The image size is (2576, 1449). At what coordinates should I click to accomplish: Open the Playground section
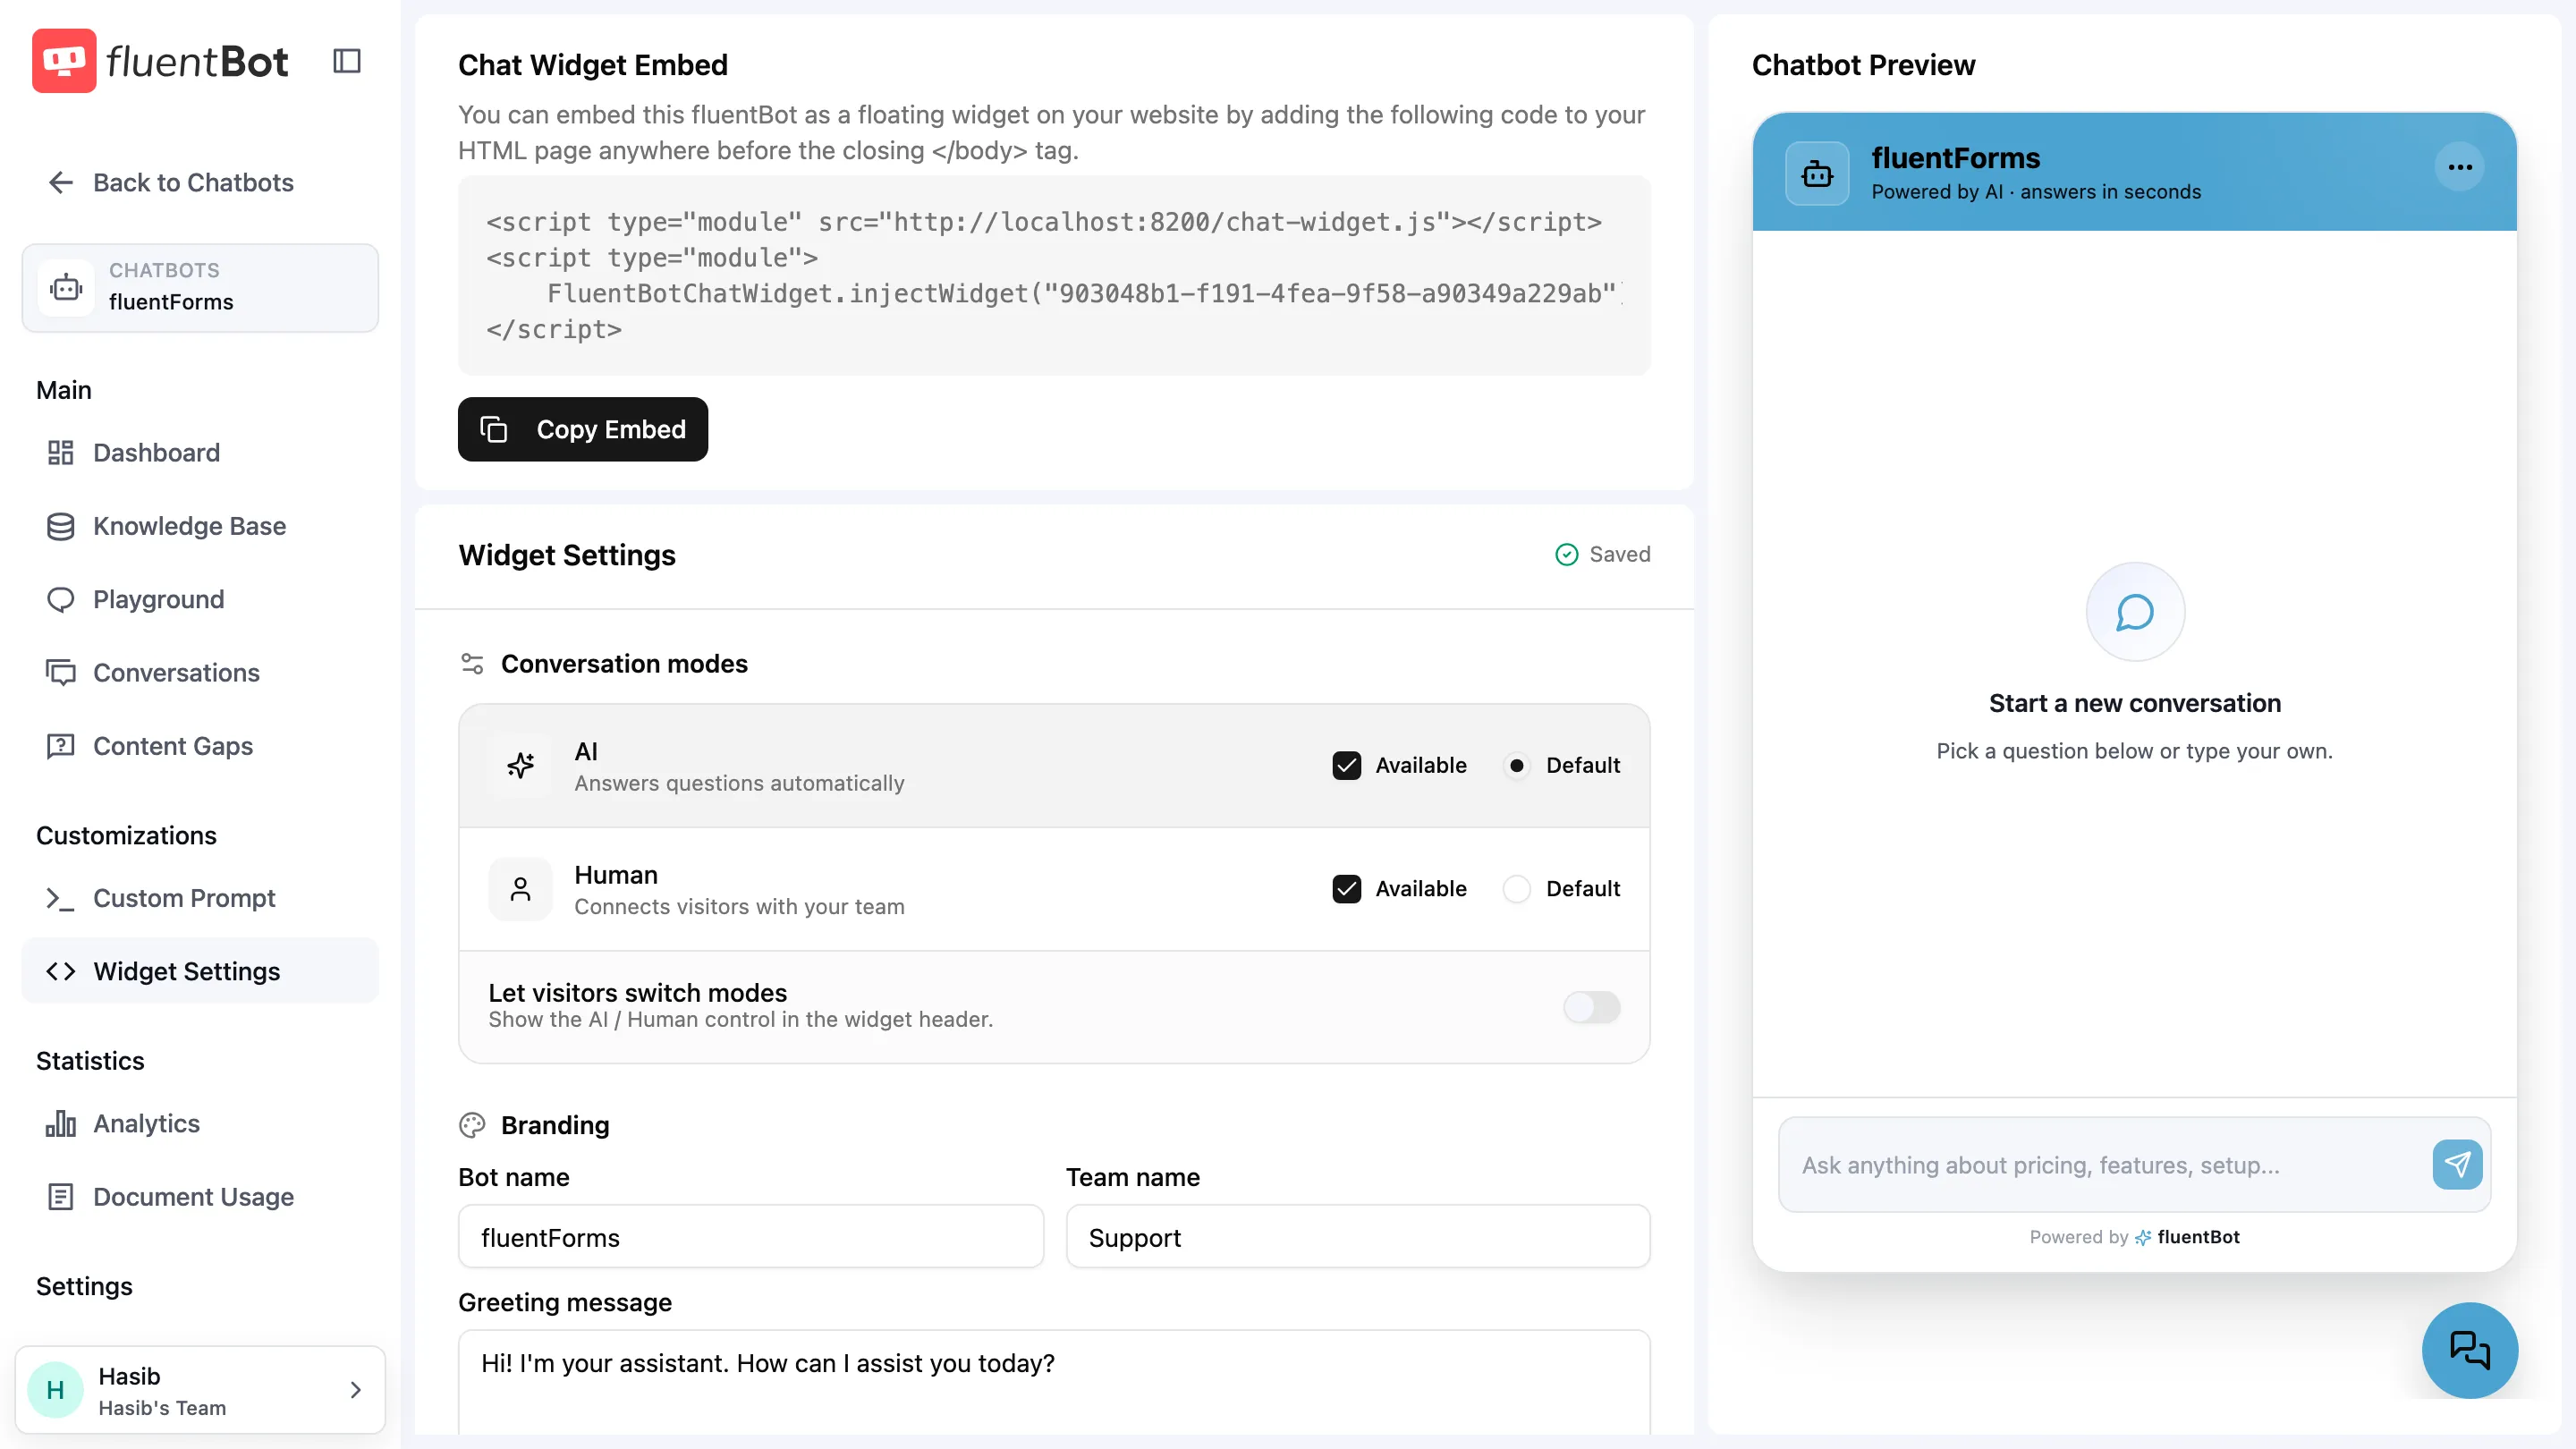click(200, 599)
